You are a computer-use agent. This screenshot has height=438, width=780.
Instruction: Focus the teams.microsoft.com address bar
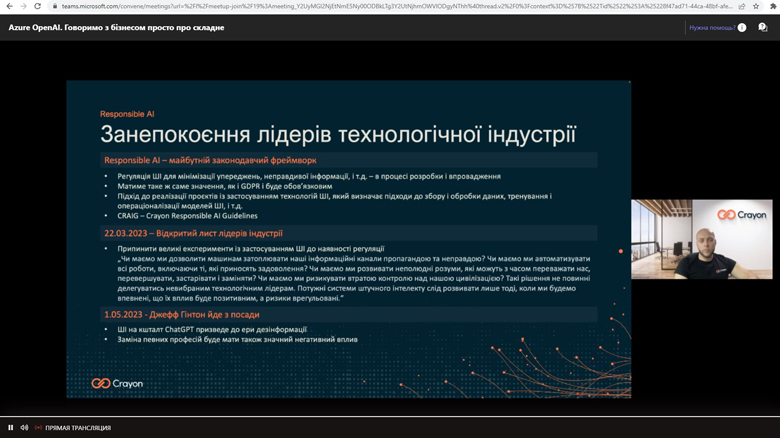(x=397, y=6)
